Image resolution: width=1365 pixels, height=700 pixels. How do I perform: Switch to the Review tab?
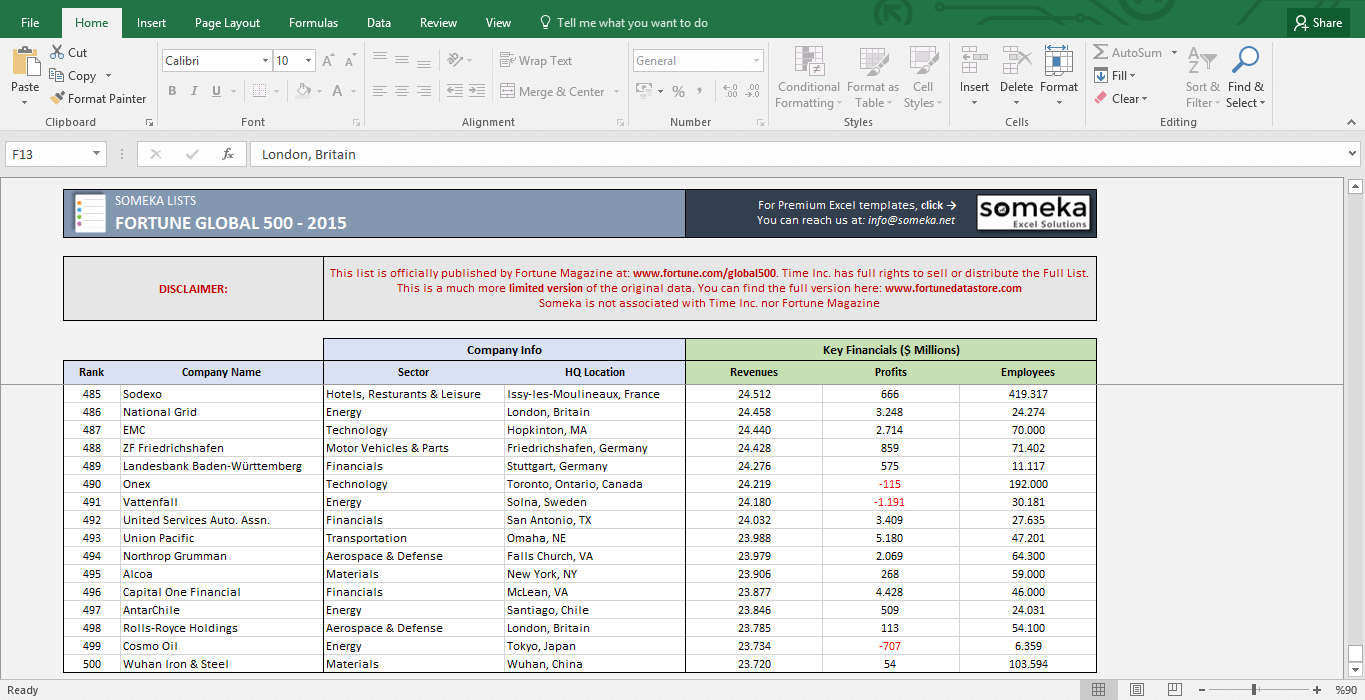pos(438,22)
